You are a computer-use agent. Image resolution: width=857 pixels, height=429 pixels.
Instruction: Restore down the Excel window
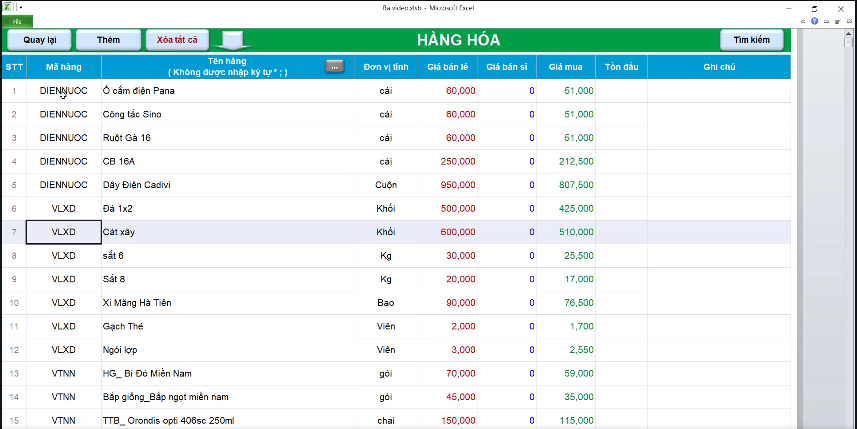pos(814,8)
